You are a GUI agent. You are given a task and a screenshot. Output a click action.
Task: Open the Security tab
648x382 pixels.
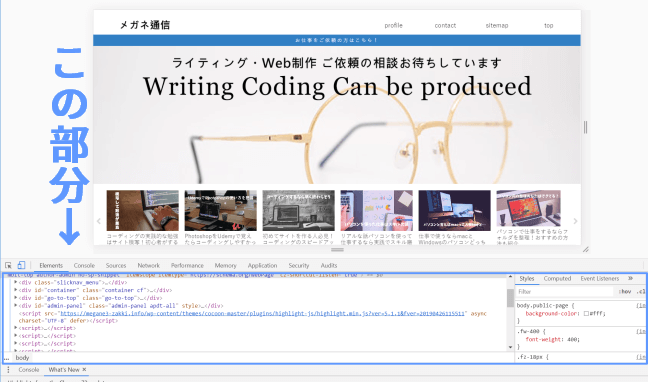pos(299,265)
